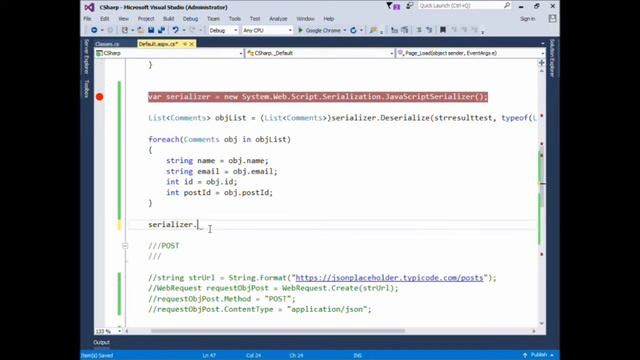
Task: Click the Decrease Indent icon
Action: click(x=419, y=30)
